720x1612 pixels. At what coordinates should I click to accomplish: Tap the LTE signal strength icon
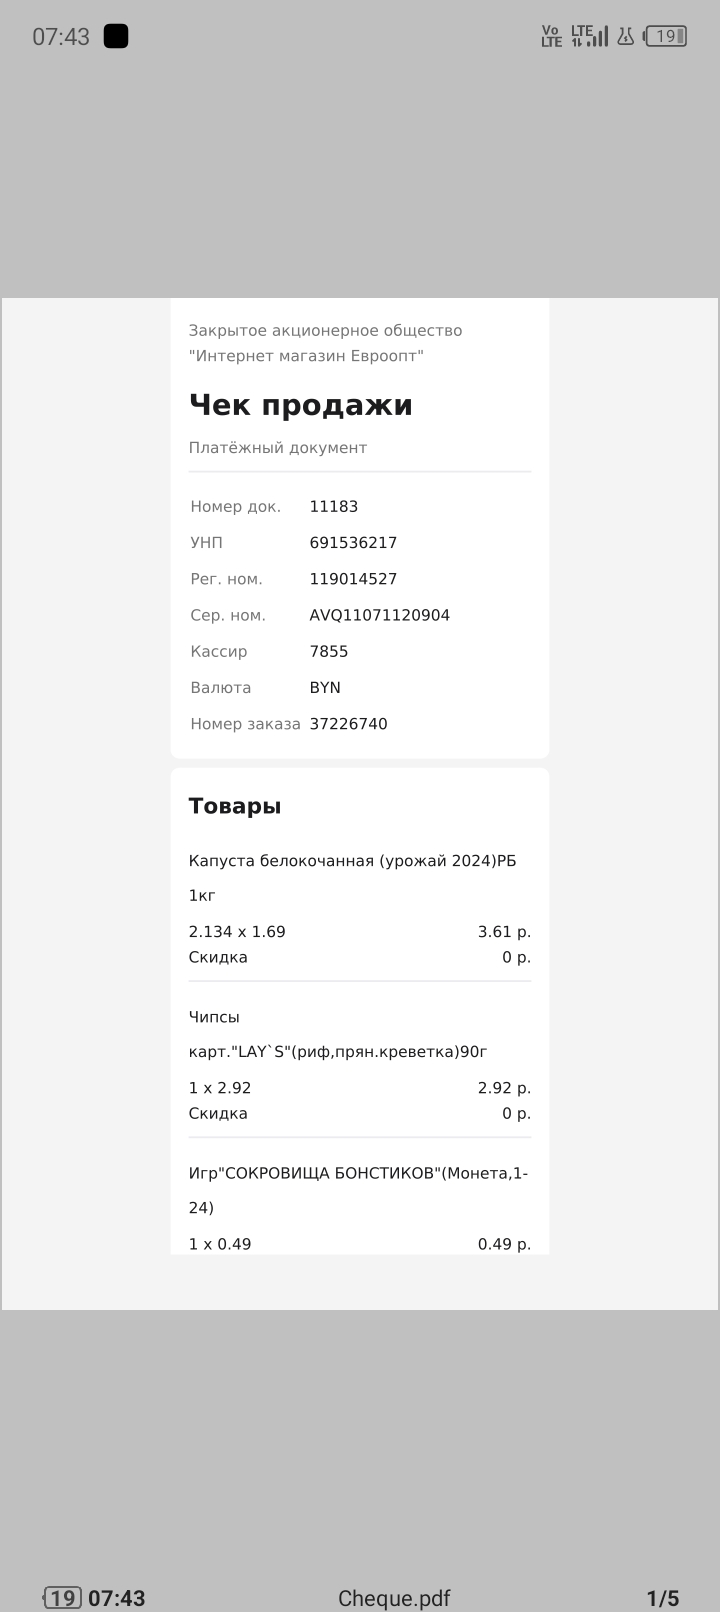click(x=589, y=36)
